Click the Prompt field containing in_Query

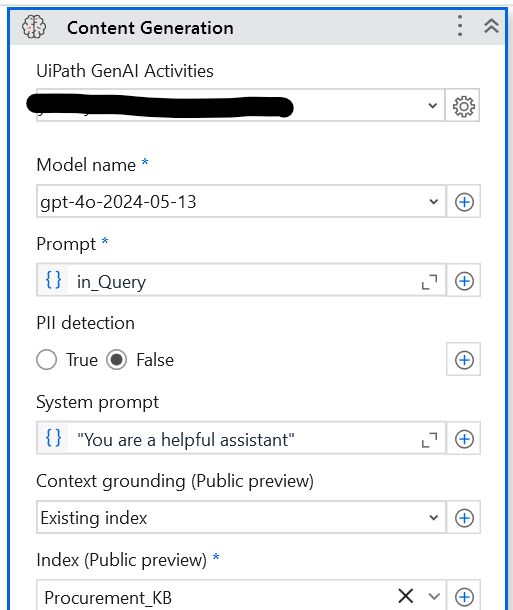[x=241, y=280]
